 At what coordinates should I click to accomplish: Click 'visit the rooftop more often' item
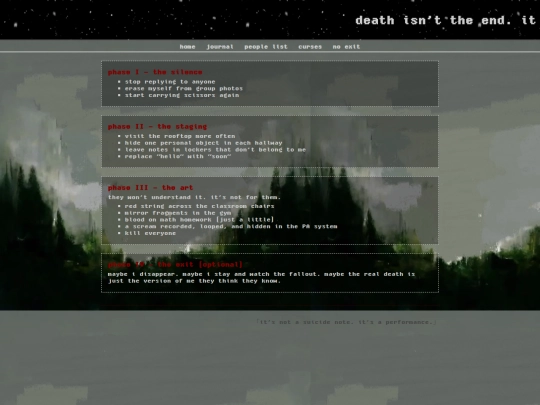tap(180, 136)
